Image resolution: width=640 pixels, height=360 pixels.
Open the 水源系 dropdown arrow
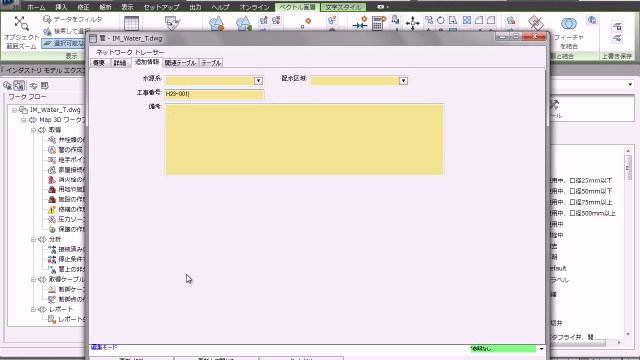[x=258, y=81]
